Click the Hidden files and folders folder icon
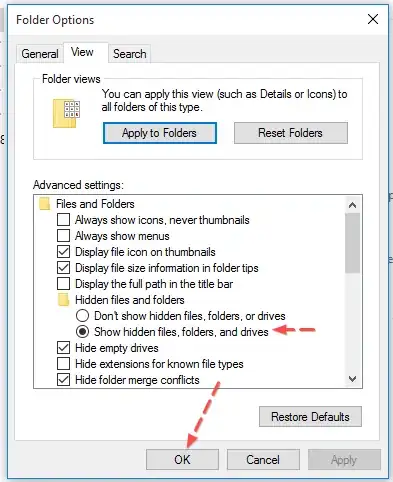Image resolution: width=393 pixels, height=482 pixels. [63, 300]
